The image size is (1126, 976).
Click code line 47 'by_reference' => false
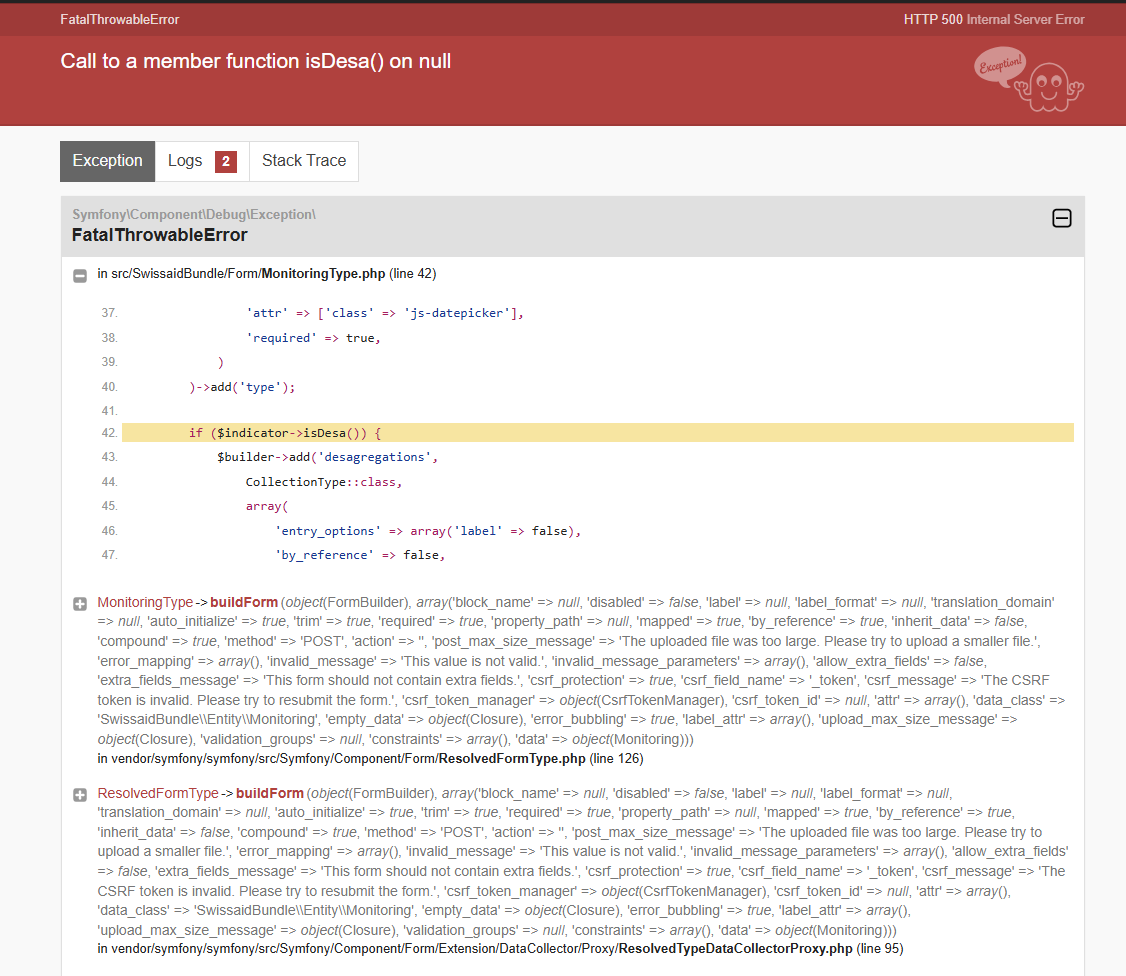360,555
